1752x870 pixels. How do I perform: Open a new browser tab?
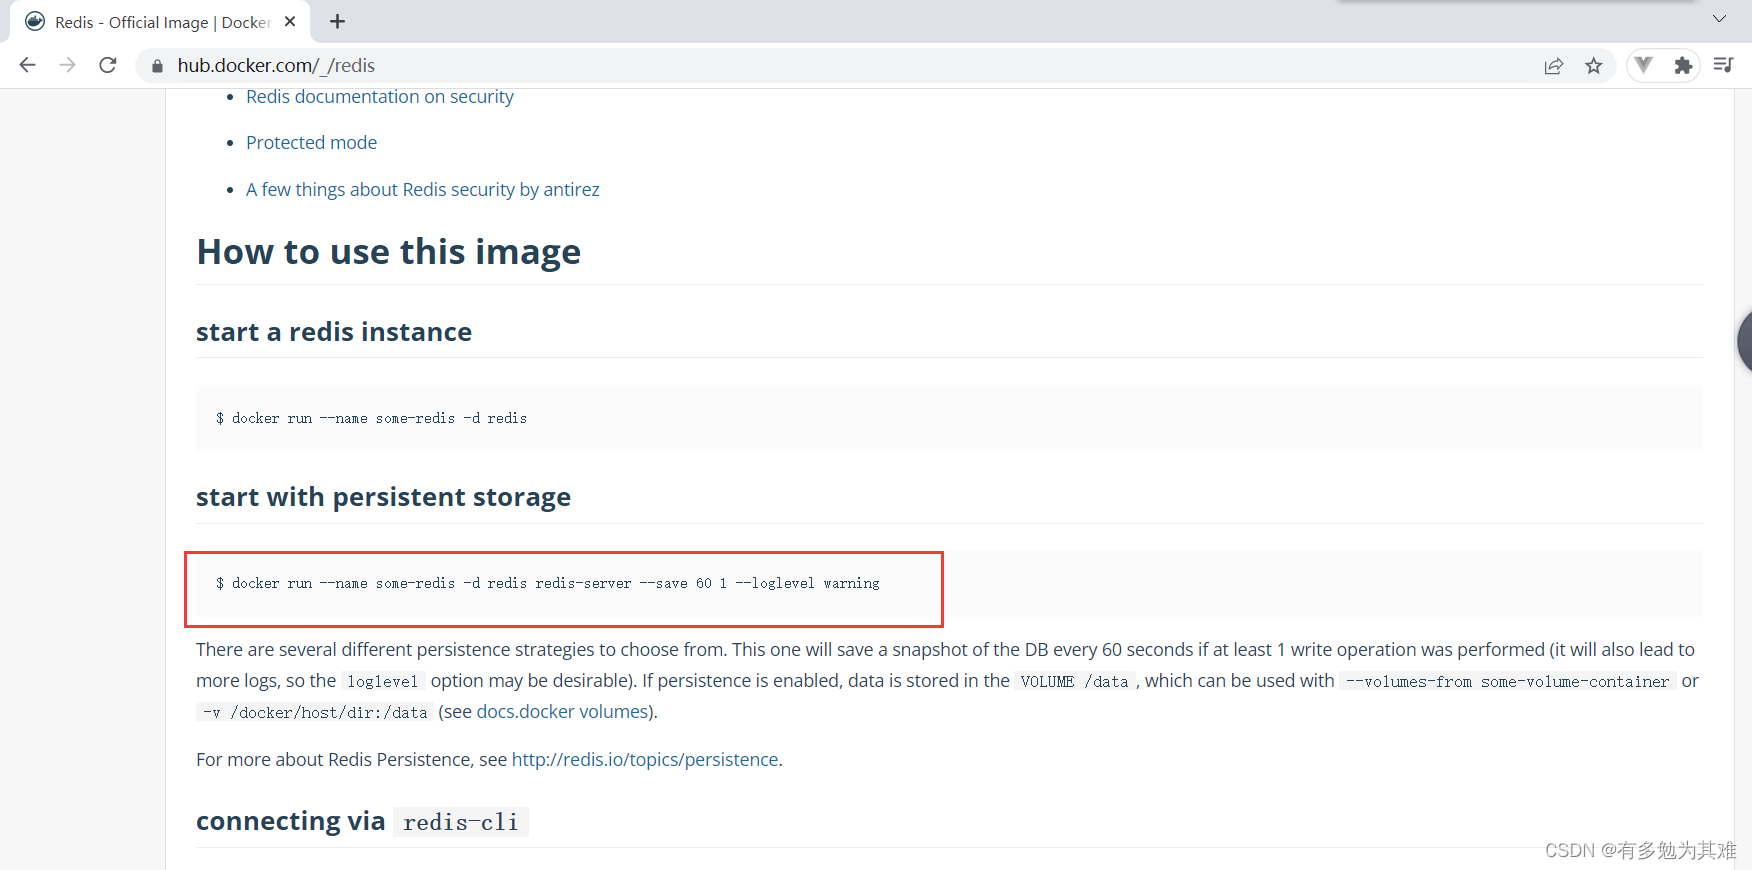point(338,21)
